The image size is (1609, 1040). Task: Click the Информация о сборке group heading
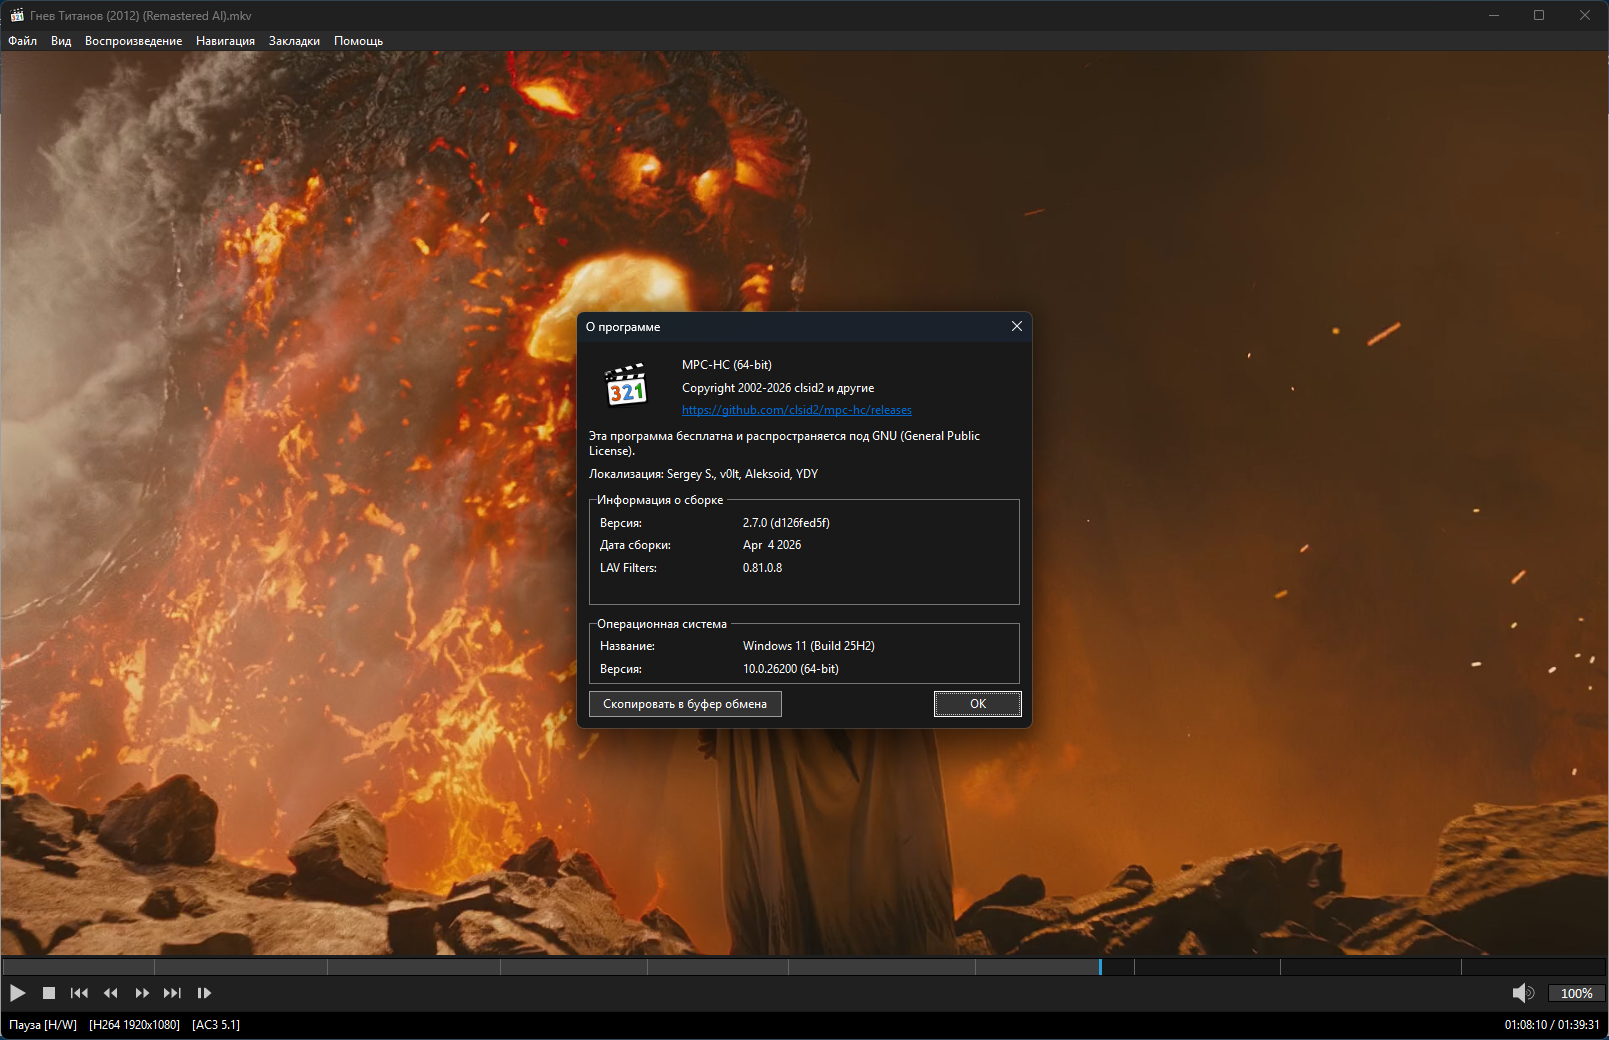(x=660, y=500)
